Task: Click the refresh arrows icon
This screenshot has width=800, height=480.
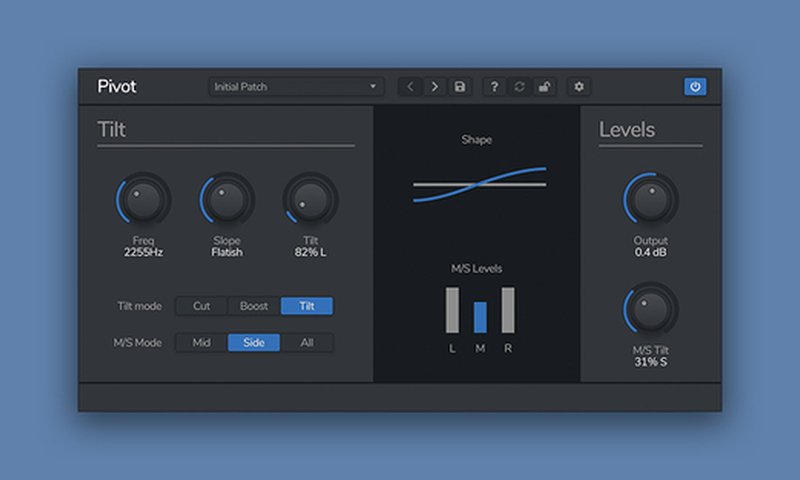Action: 519,87
